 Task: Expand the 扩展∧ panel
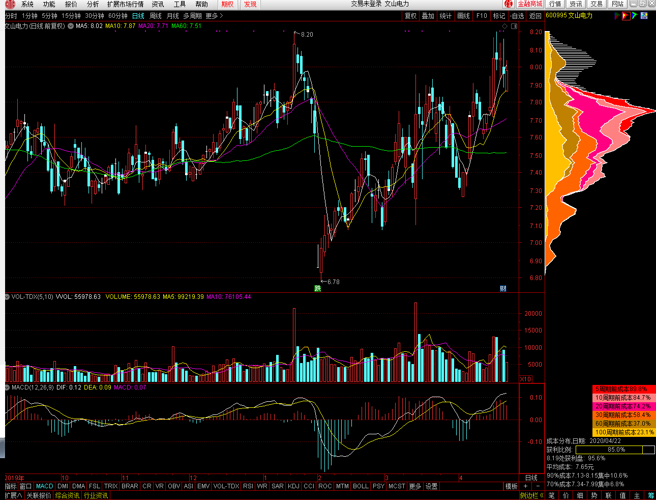[14, 496]
